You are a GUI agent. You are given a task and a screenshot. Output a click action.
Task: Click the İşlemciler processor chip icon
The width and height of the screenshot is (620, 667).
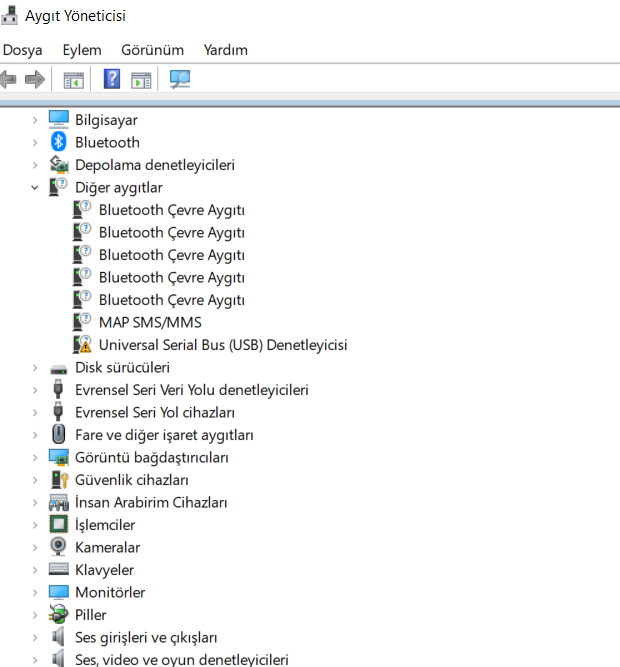tap(59, 524)
